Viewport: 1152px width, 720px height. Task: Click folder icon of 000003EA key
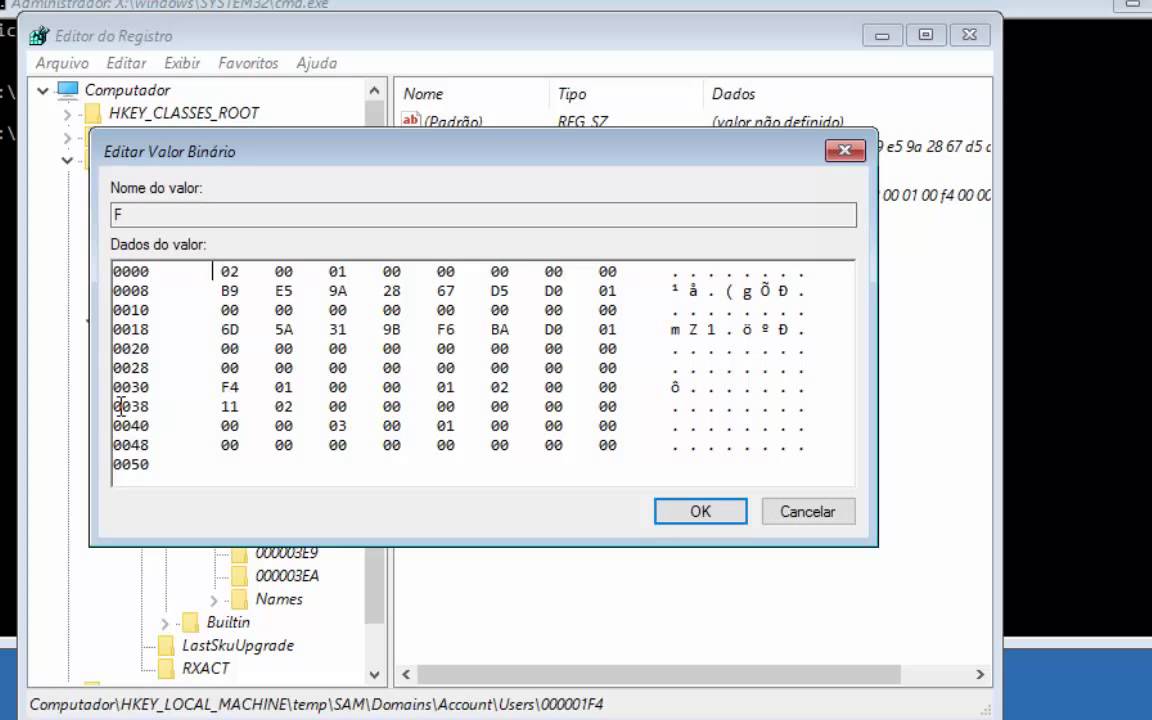tap(240, 576)
